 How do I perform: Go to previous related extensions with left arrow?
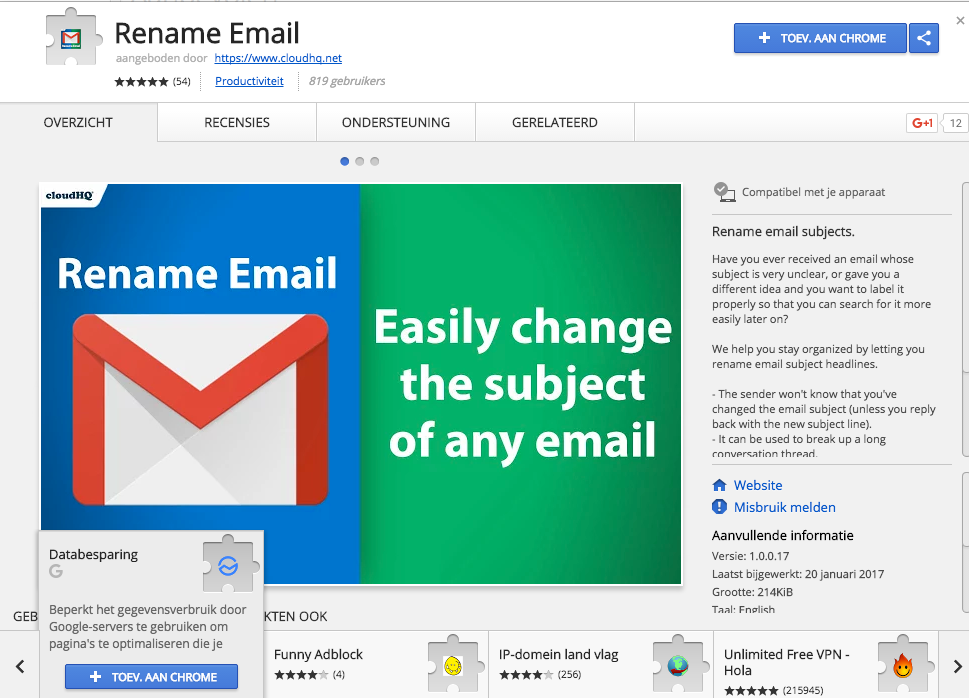point(20,666)
